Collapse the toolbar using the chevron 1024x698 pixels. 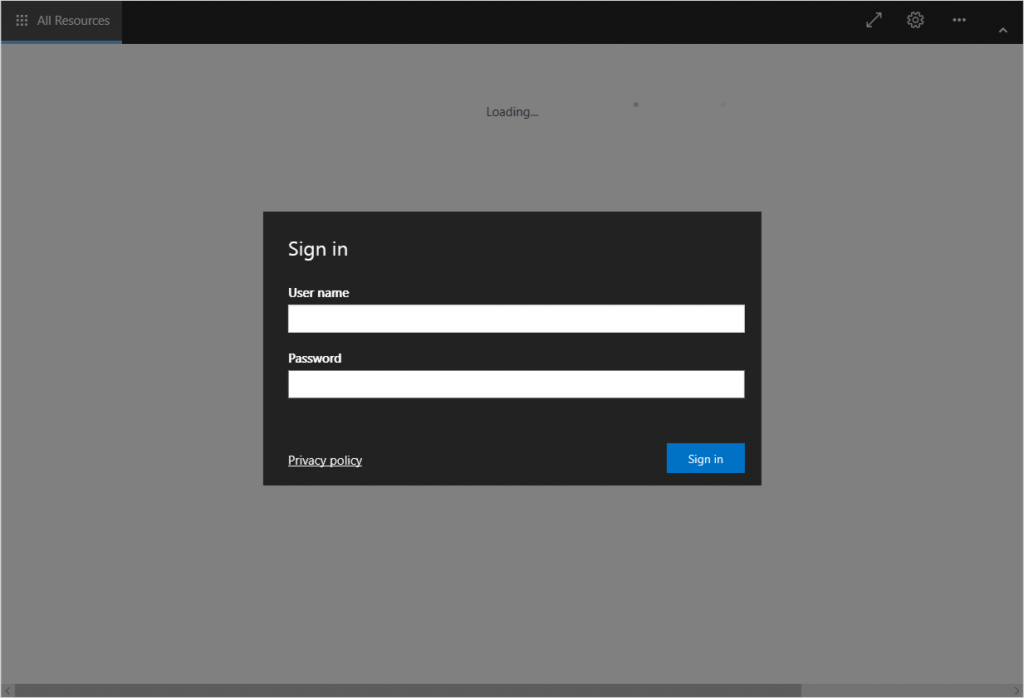pos(1002,31)
